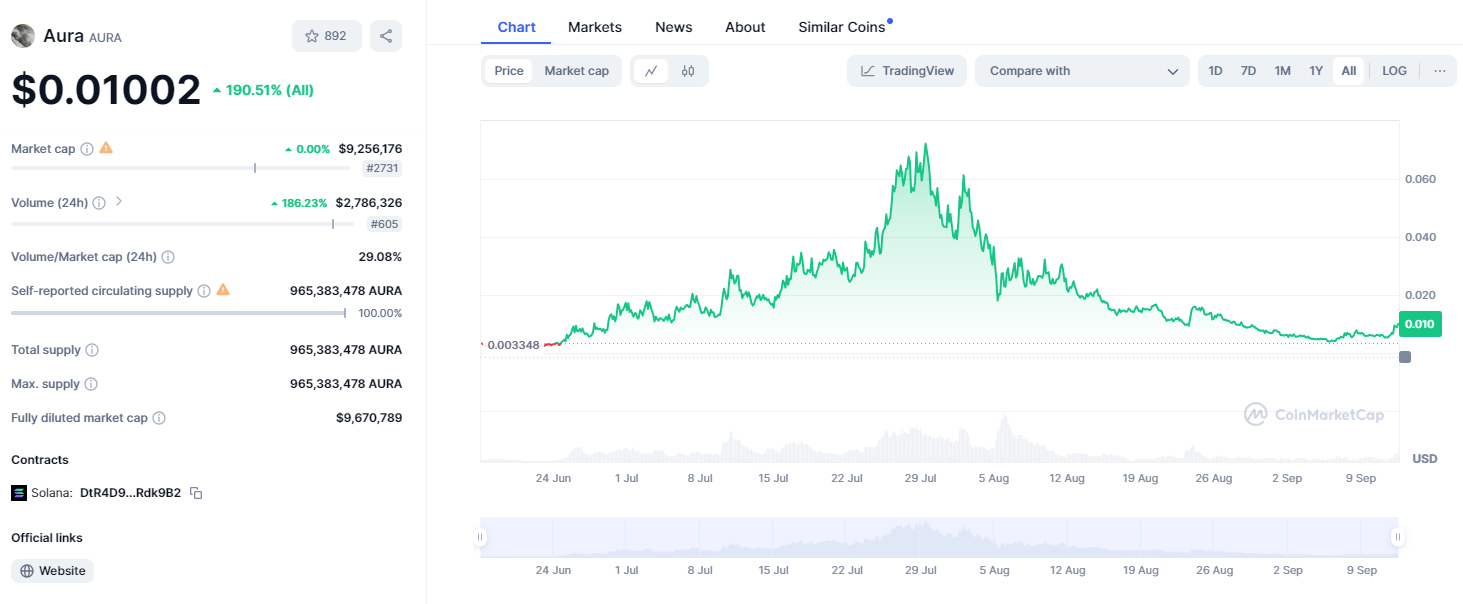1463x604 pixels.
Task: Click the #2731 market cap rank badge
Action: click(382, 169)
